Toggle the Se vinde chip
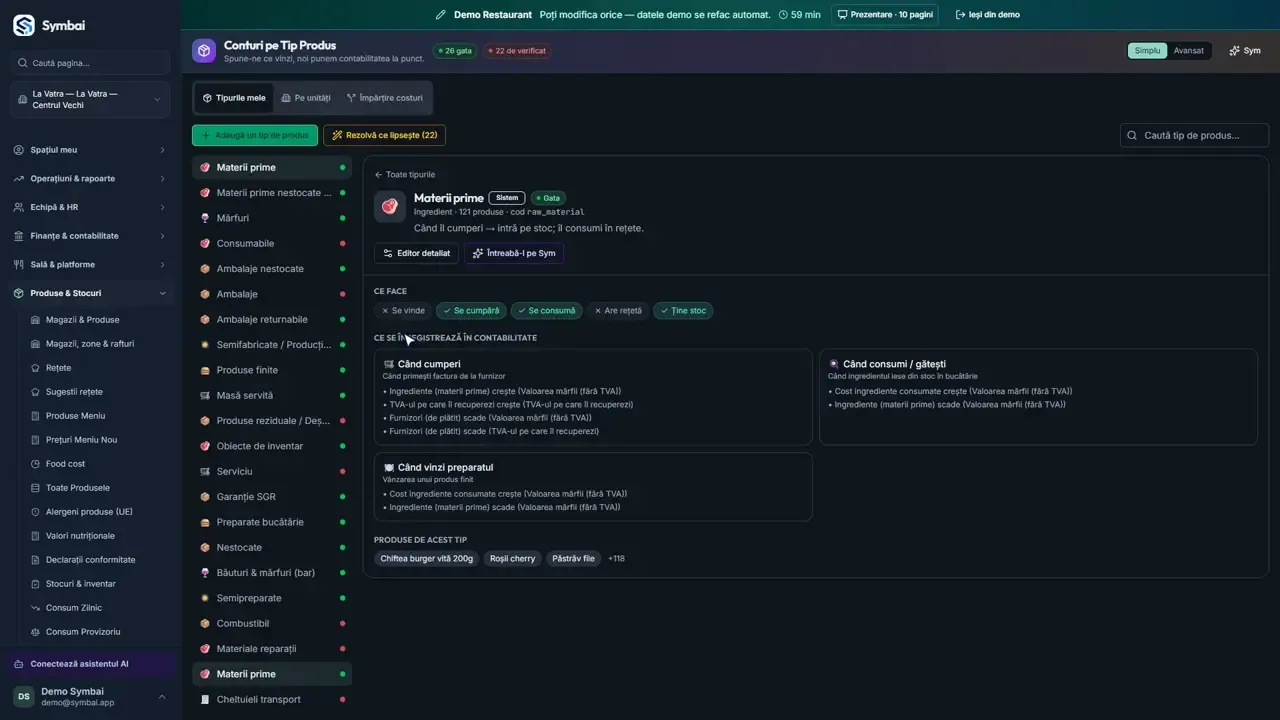 click(x=403, y=311)
